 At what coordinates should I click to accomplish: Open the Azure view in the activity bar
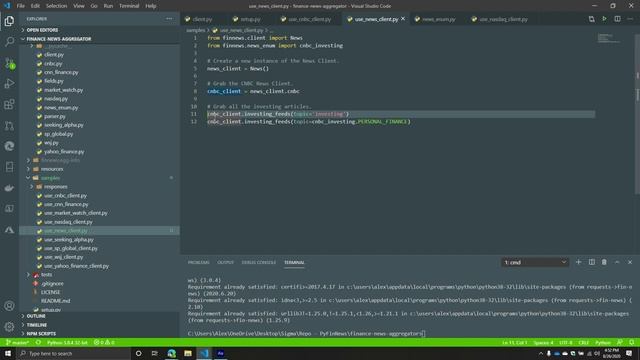coord(9,230)
